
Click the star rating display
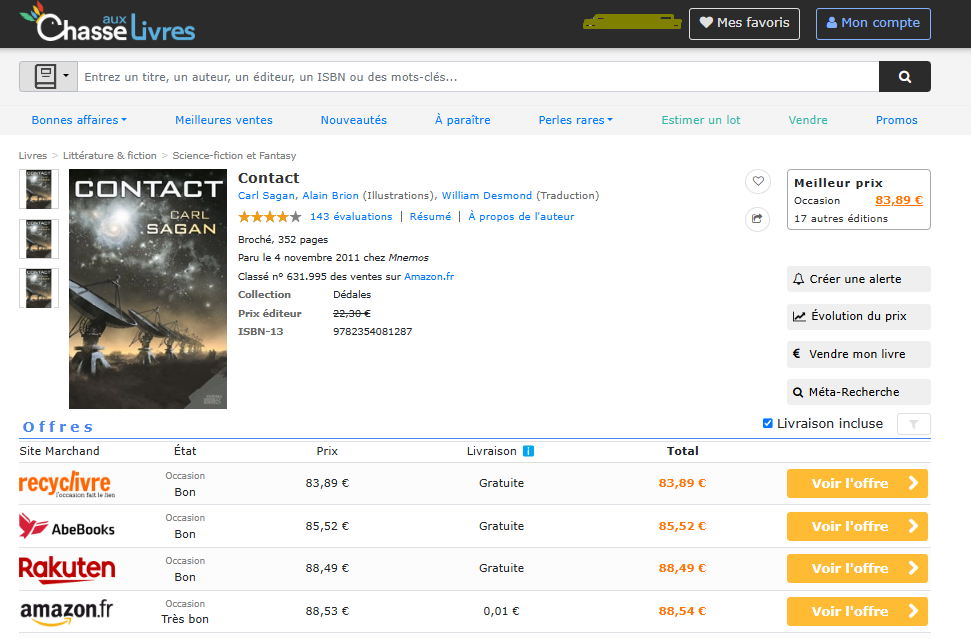pos(269,217)
